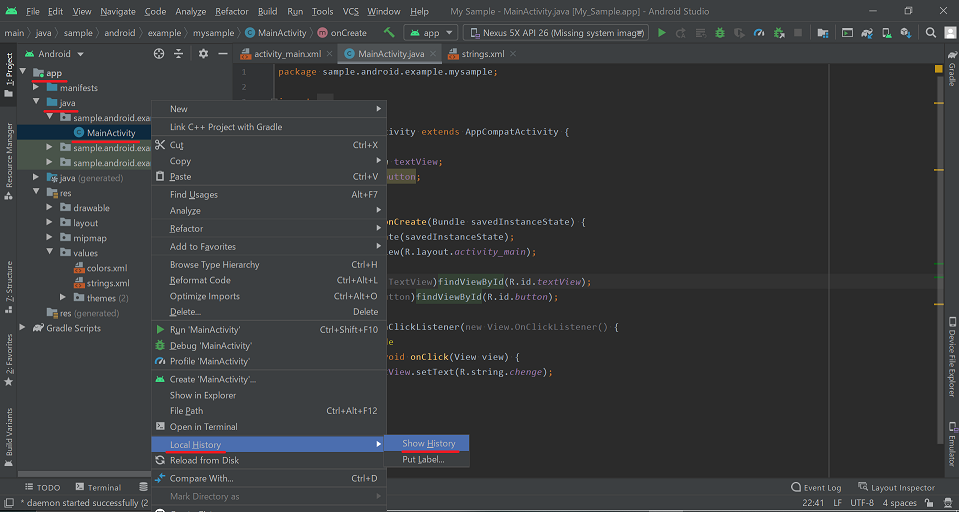
Task: Expand the drawable folder
Action: 50,208
